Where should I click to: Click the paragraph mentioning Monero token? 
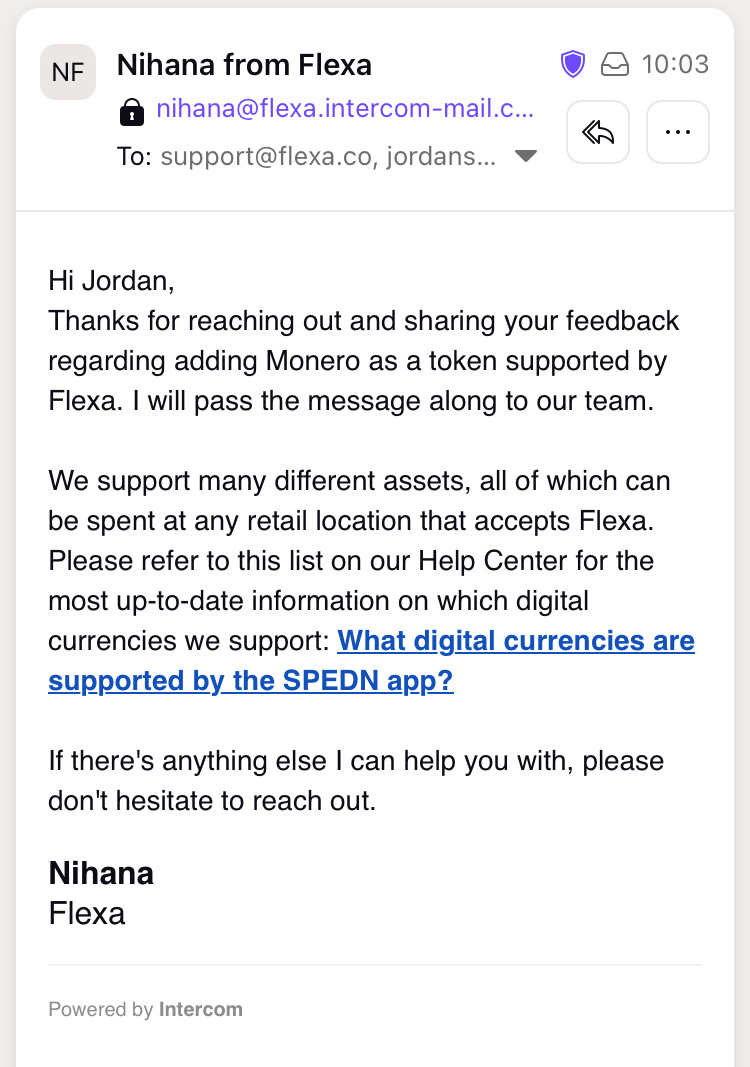click(x=363, y=361)
